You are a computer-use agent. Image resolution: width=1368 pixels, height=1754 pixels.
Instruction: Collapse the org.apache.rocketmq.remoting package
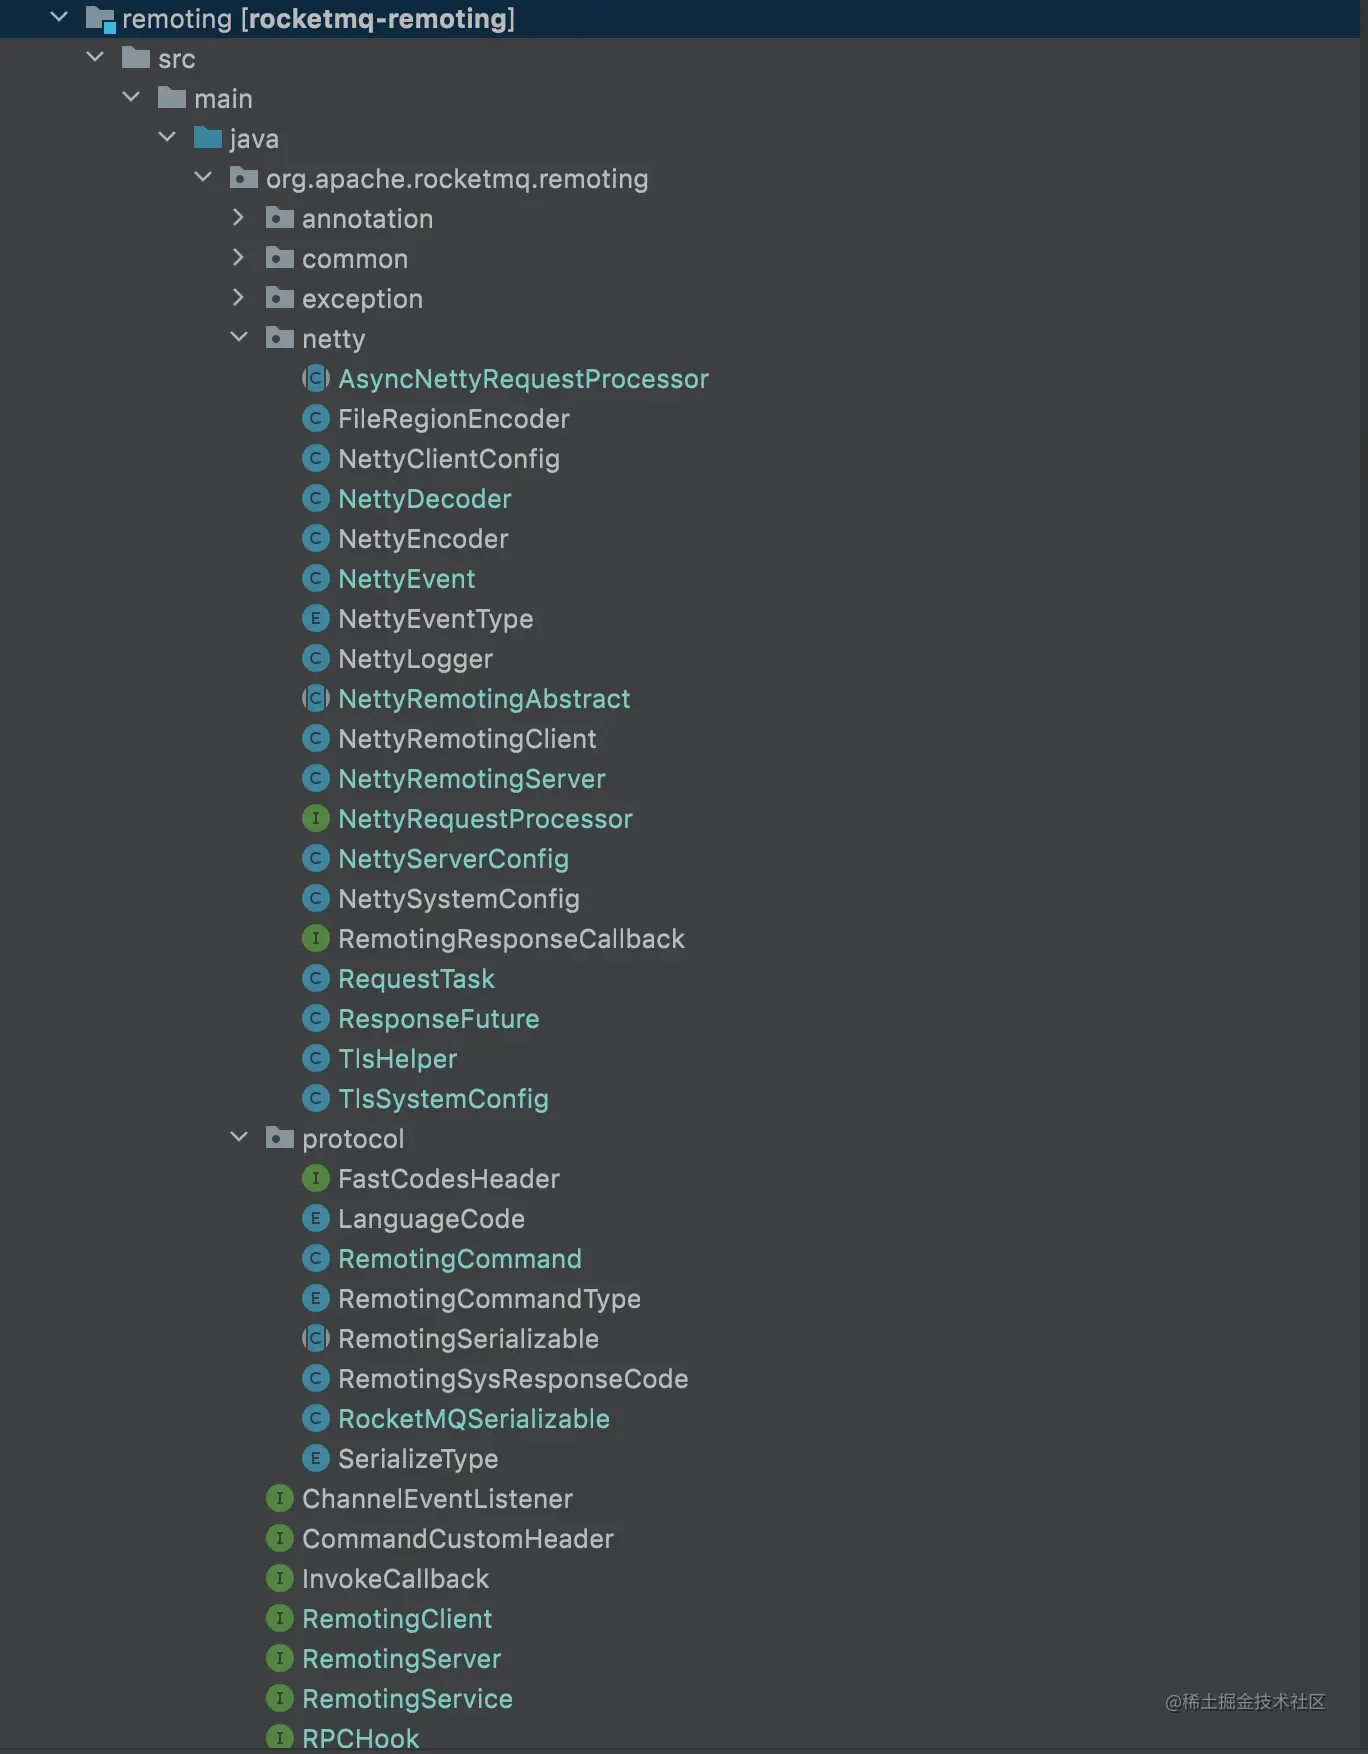pos(203,178)
